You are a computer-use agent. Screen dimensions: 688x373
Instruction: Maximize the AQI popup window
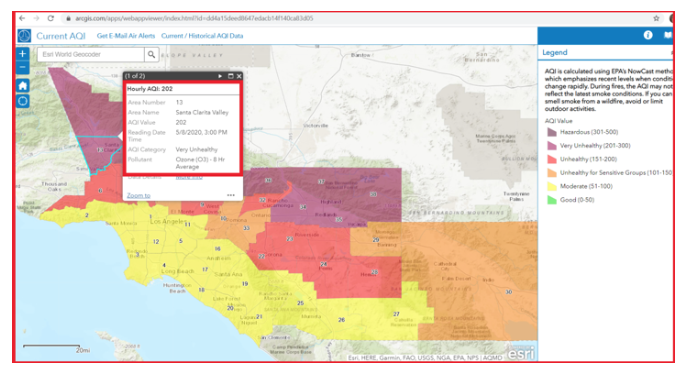point(231,76)
